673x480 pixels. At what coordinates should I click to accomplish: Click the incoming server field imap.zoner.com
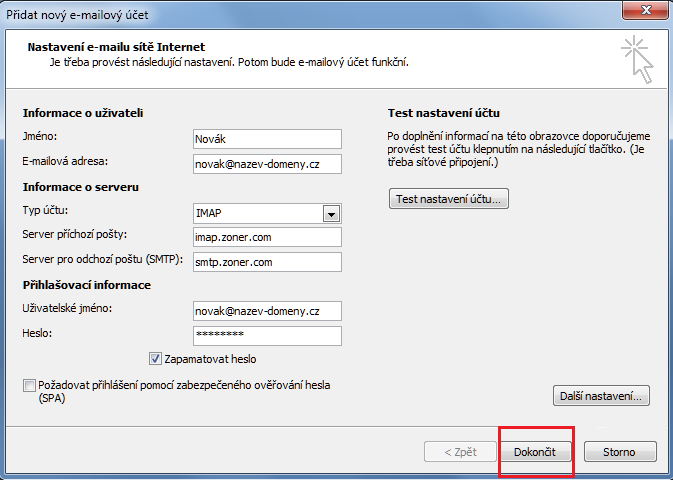267,237
